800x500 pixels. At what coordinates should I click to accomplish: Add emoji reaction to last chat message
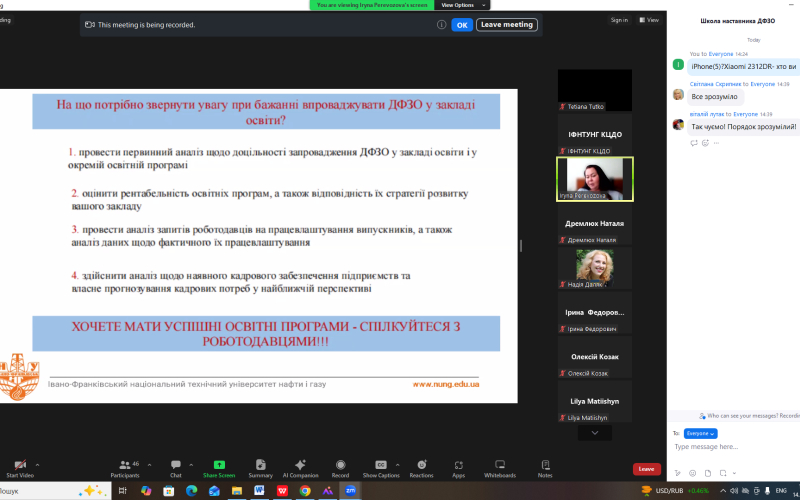[705, 143]
